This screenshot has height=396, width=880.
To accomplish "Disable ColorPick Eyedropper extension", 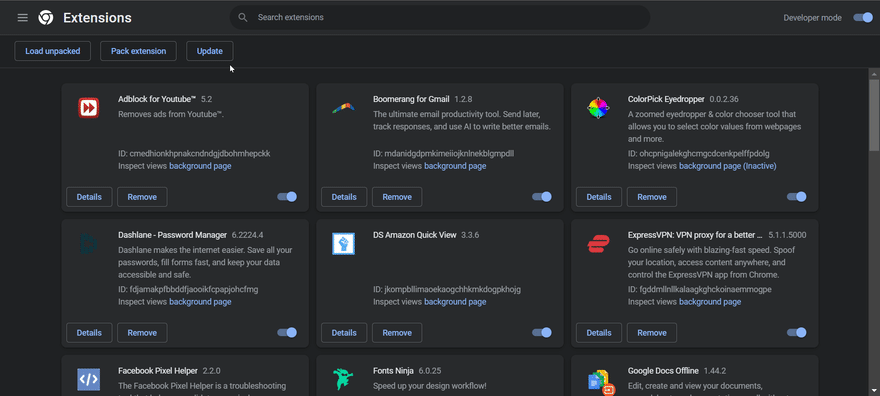I will coord(796,196).
